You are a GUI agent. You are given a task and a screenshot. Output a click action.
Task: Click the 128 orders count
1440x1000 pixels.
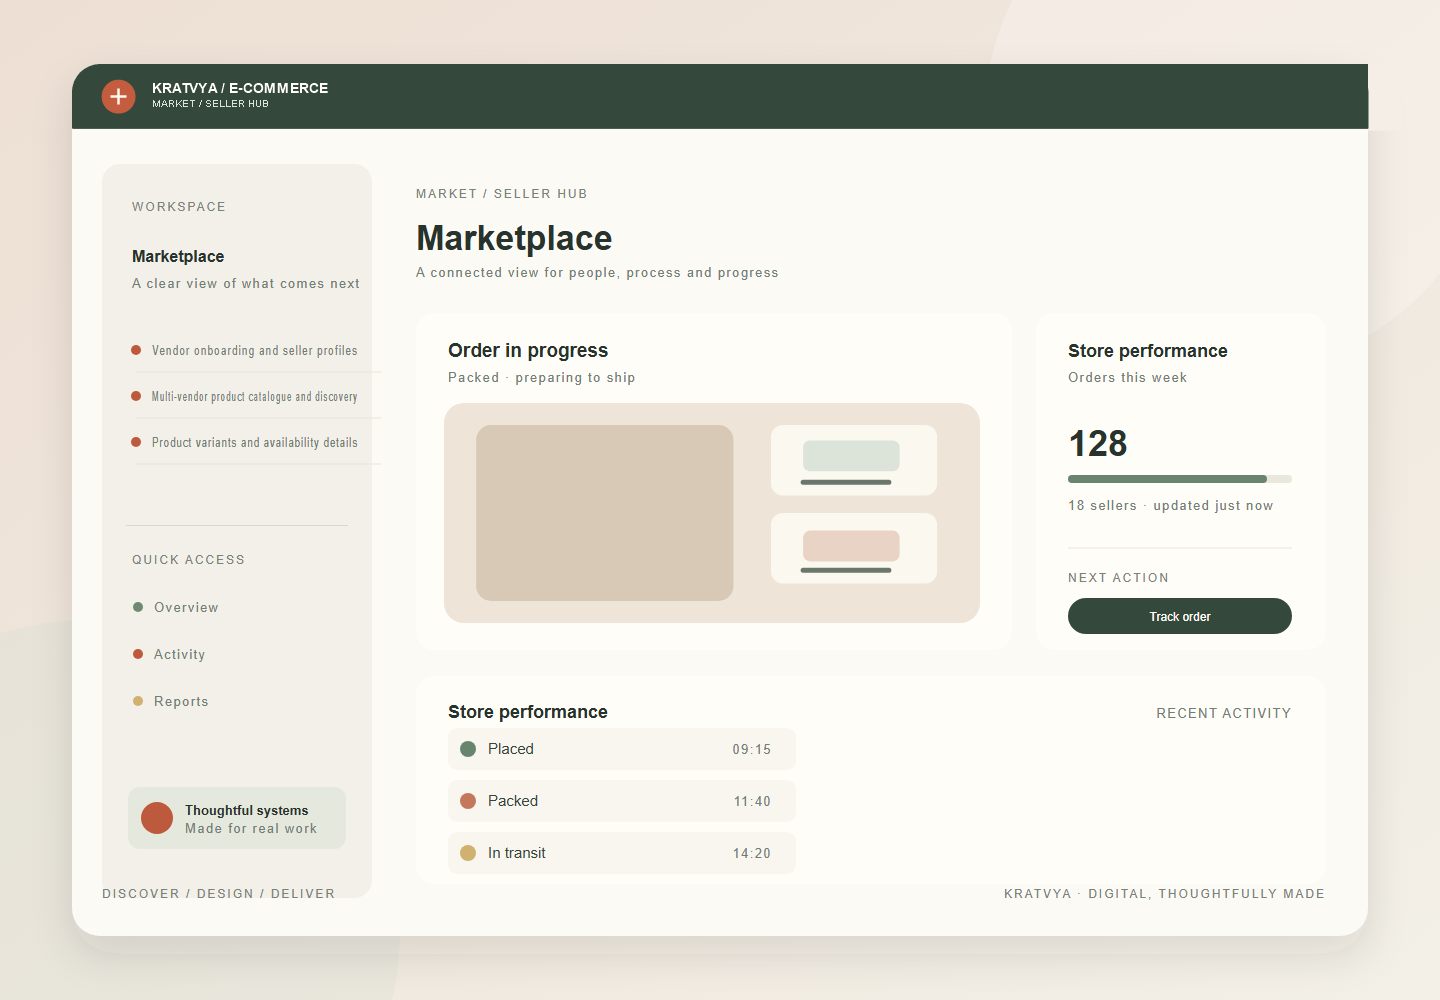point(1098,443)
